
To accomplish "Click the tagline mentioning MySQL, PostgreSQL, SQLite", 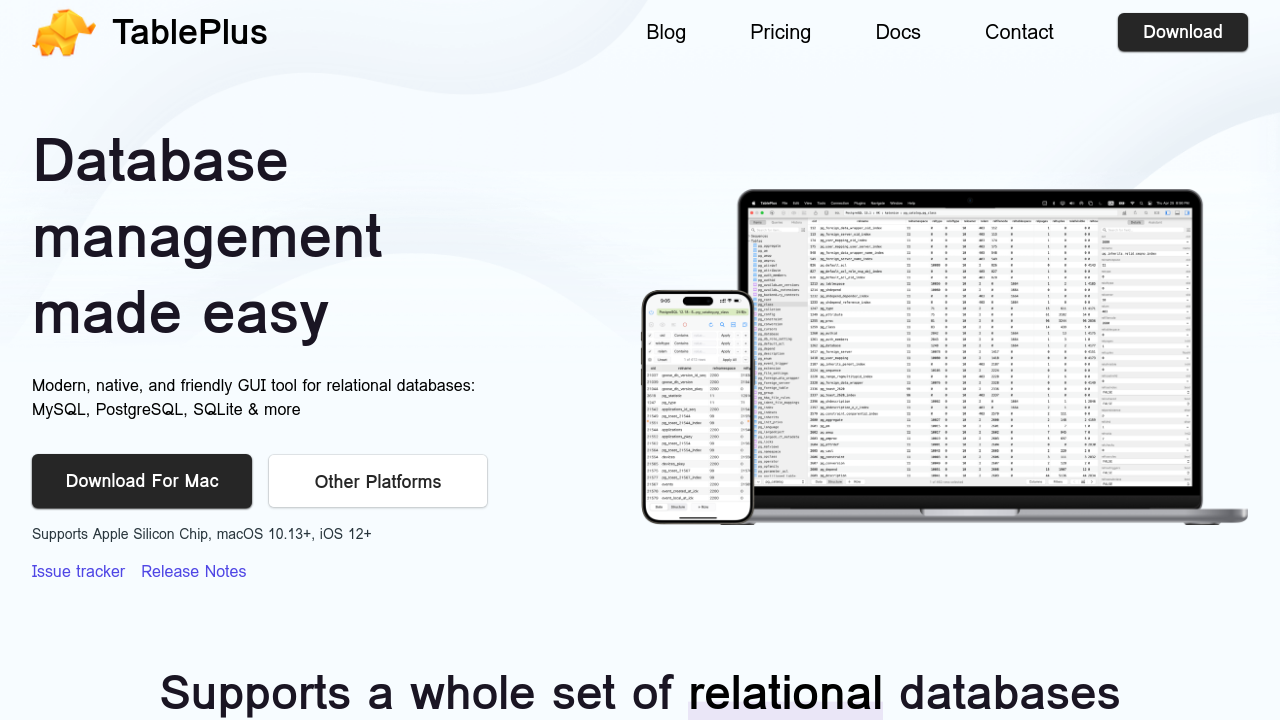I will click(x=253, y=397).
